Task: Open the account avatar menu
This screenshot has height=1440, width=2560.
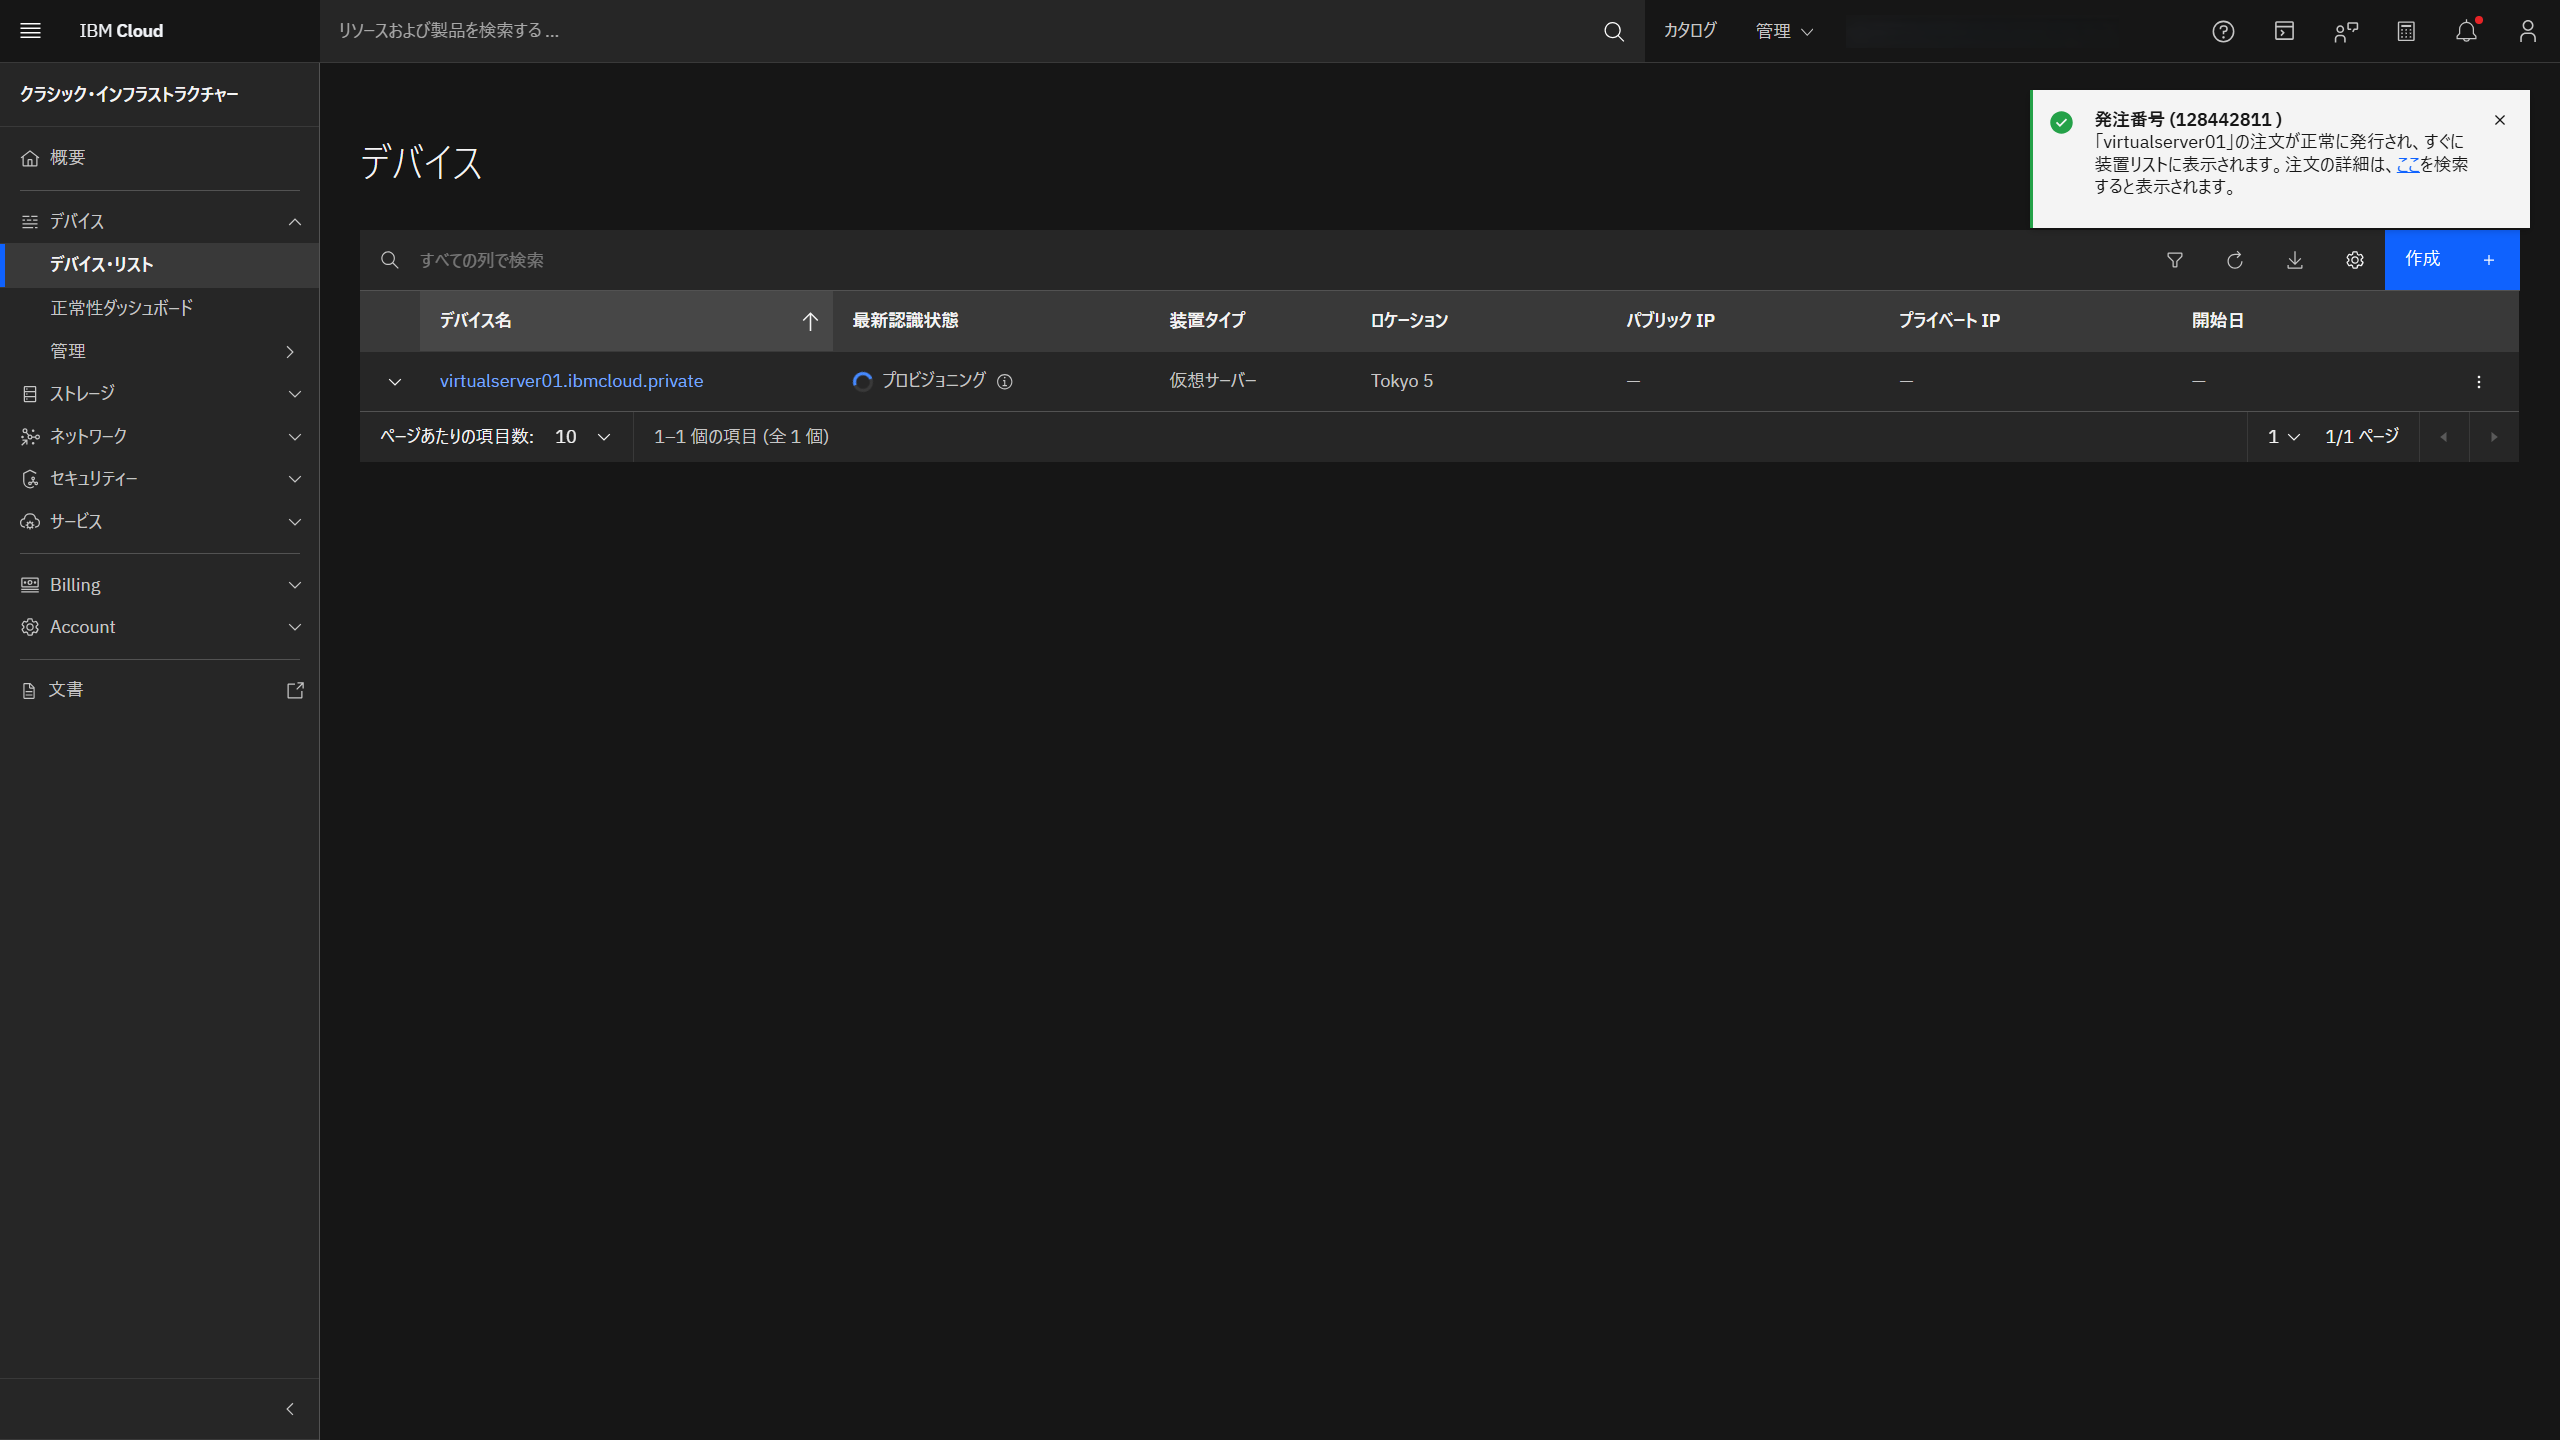Action: point(2527,31)
